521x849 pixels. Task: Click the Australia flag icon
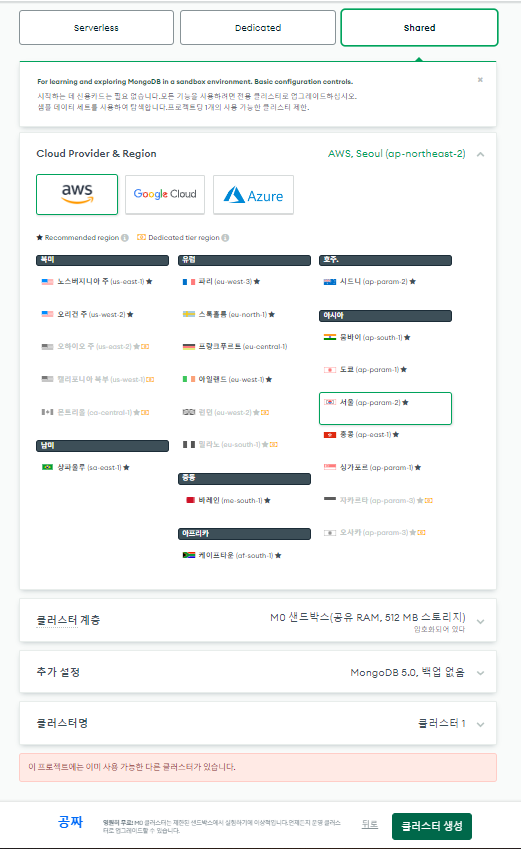point(330,282)
